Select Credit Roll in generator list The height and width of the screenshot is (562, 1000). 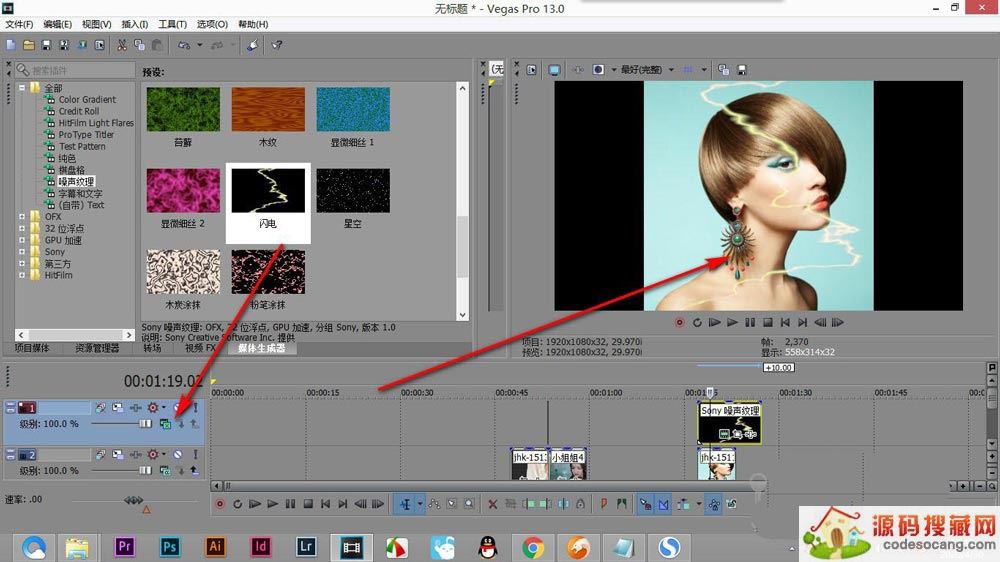pos(78,111)
